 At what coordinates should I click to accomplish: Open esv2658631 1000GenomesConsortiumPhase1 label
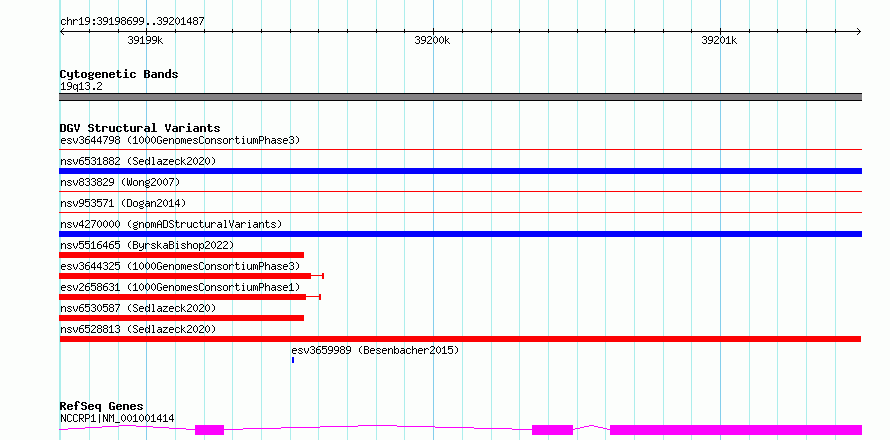click(x=180, y=287)
